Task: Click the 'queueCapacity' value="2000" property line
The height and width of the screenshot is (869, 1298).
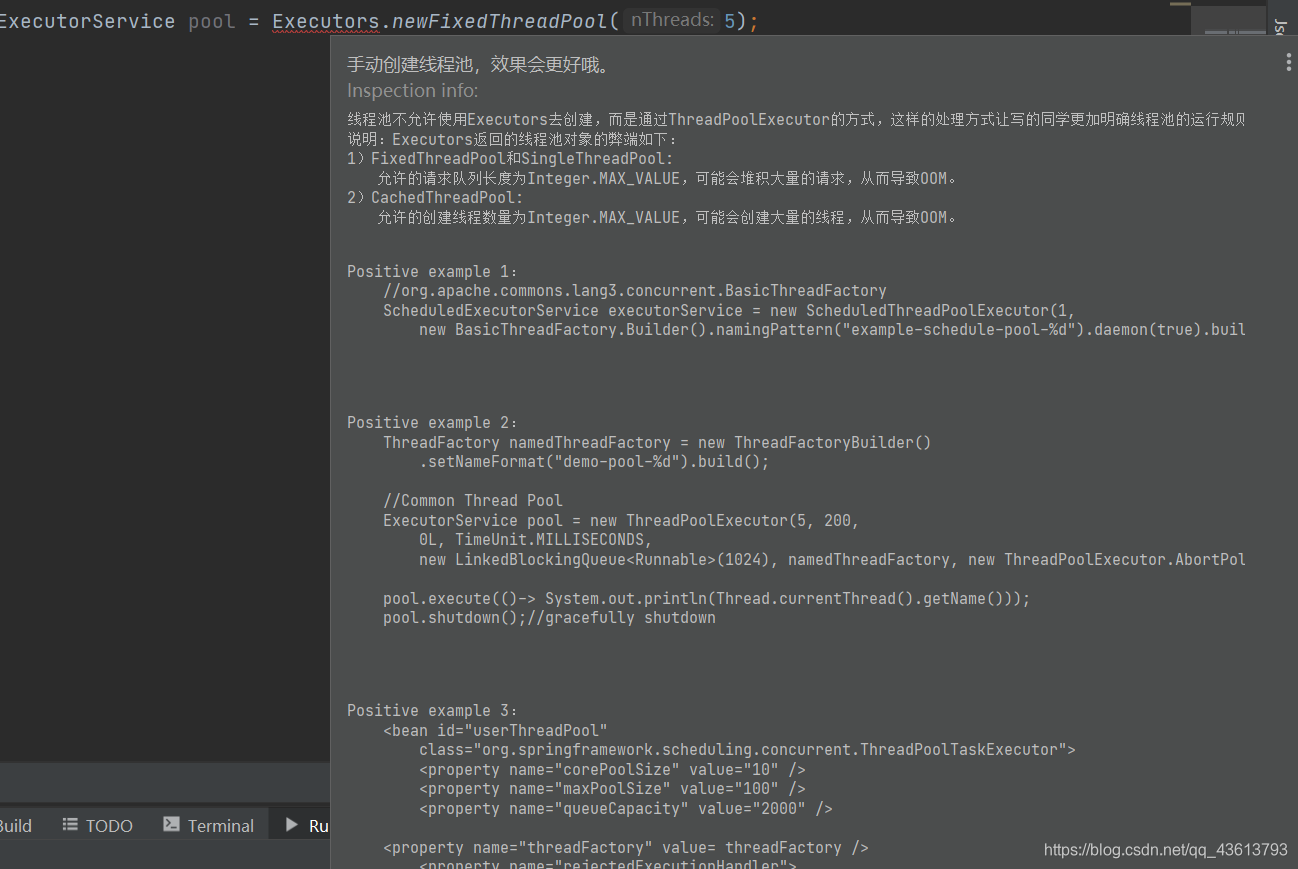Action: (625, 808)
